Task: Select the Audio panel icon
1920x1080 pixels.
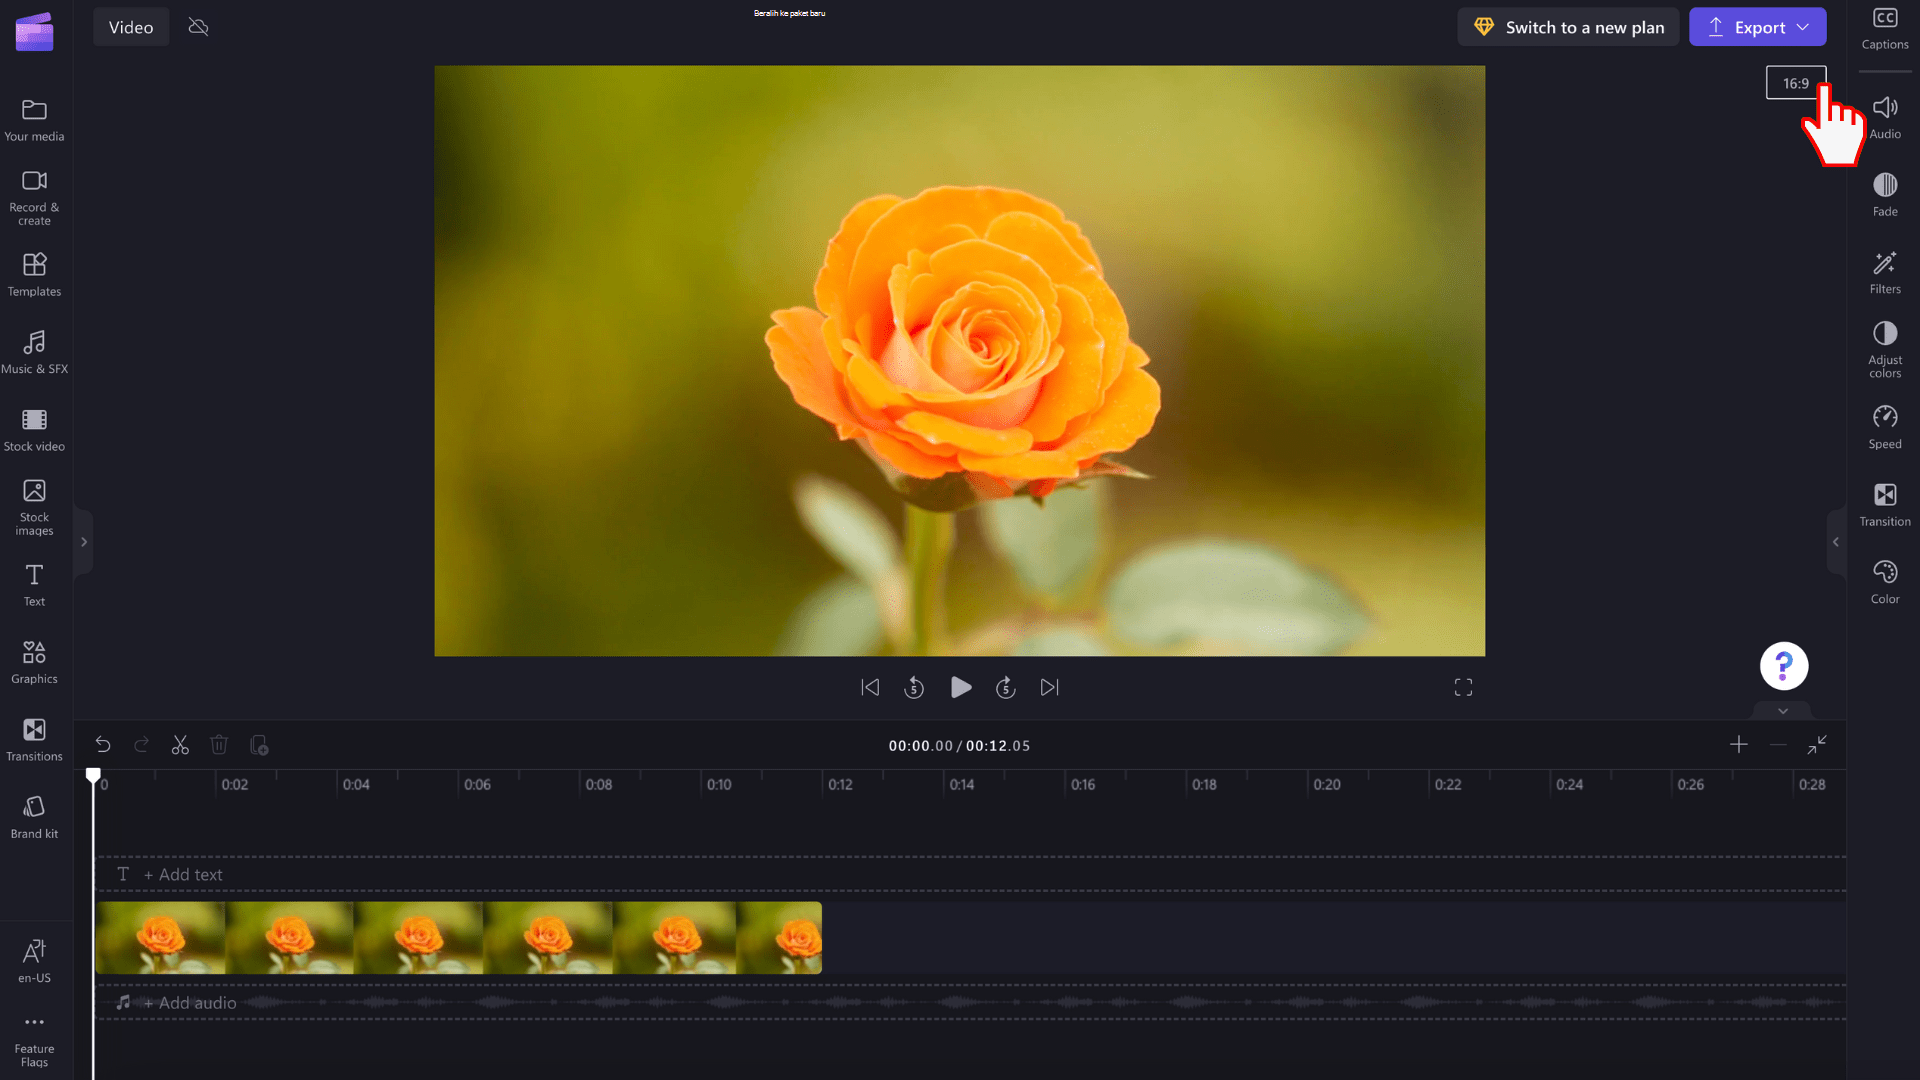Action: 1884,116
